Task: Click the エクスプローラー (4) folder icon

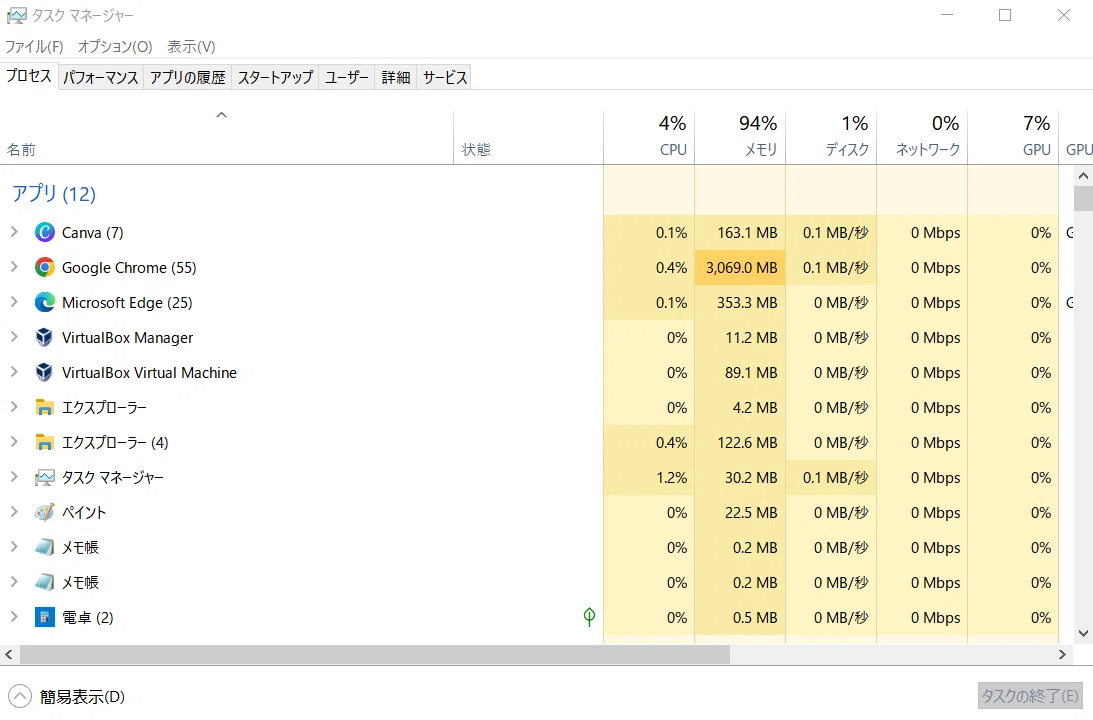Action: pos(45,443)
